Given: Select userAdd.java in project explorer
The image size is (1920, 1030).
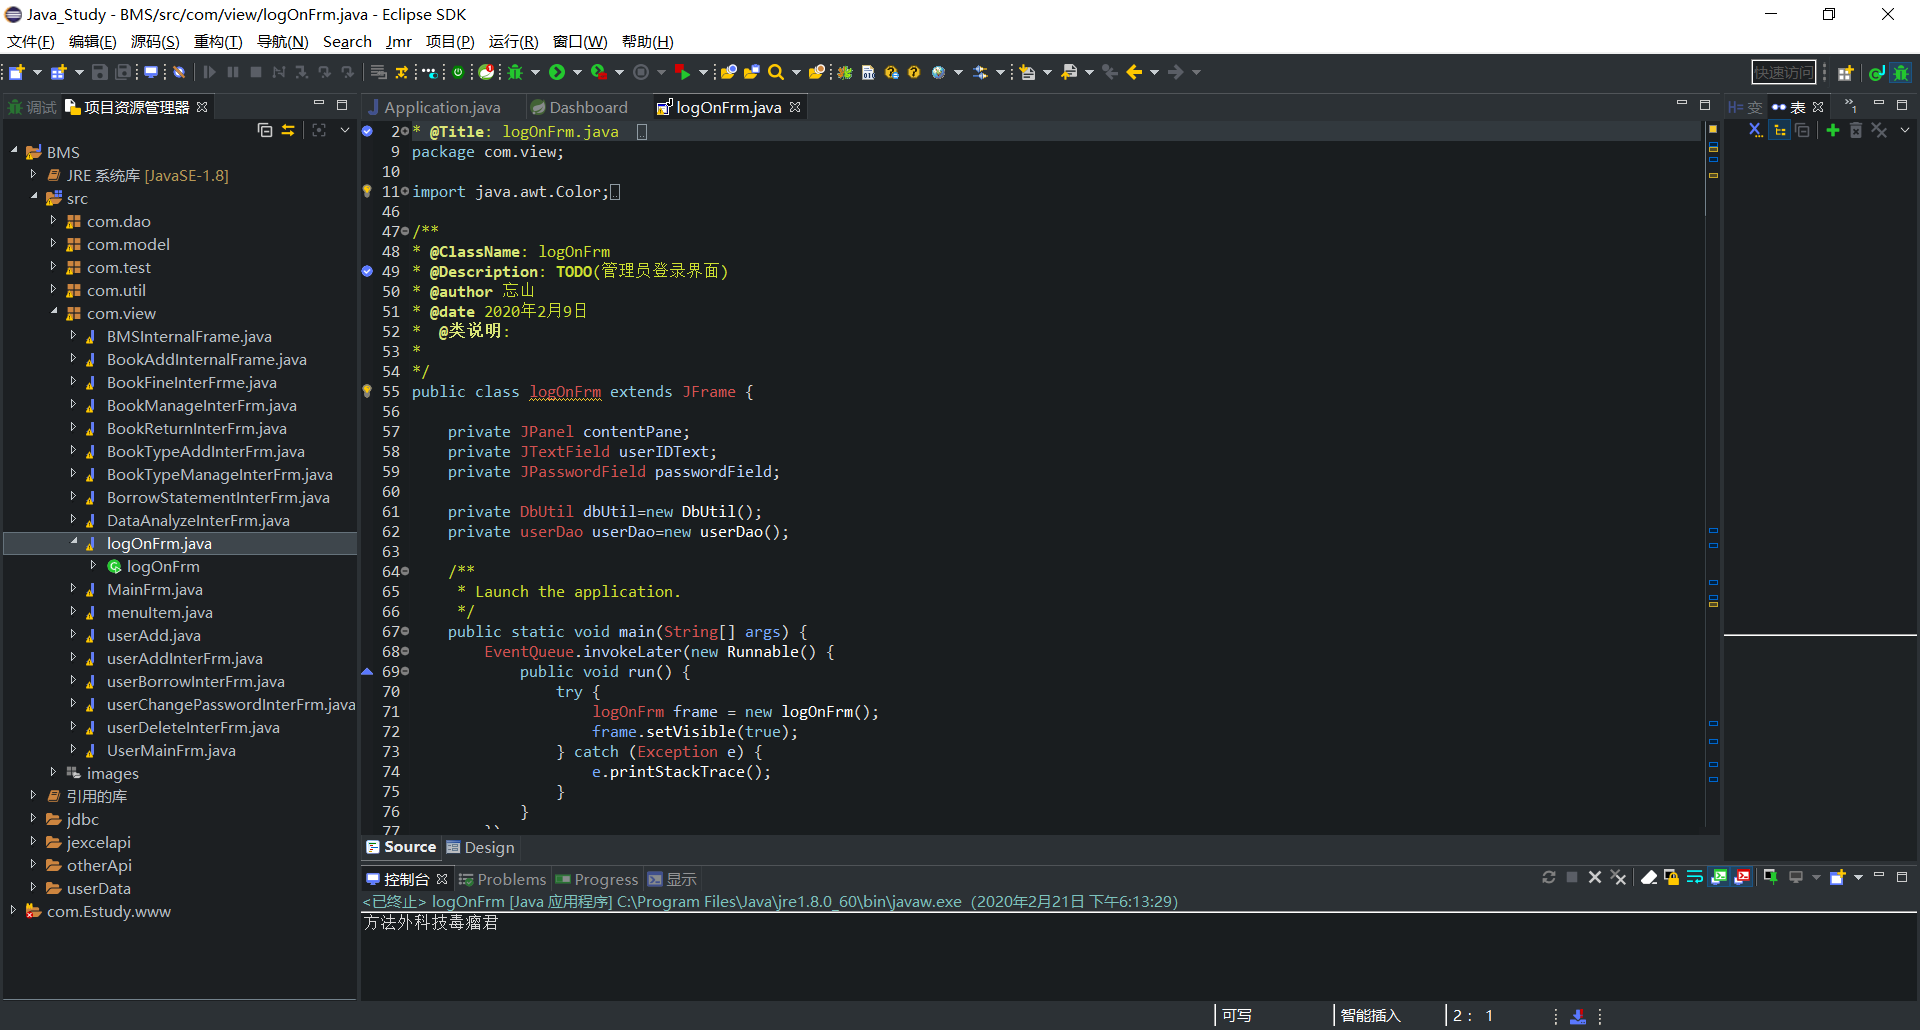Looking at the screenshot, I should click(x=154, y=635).
